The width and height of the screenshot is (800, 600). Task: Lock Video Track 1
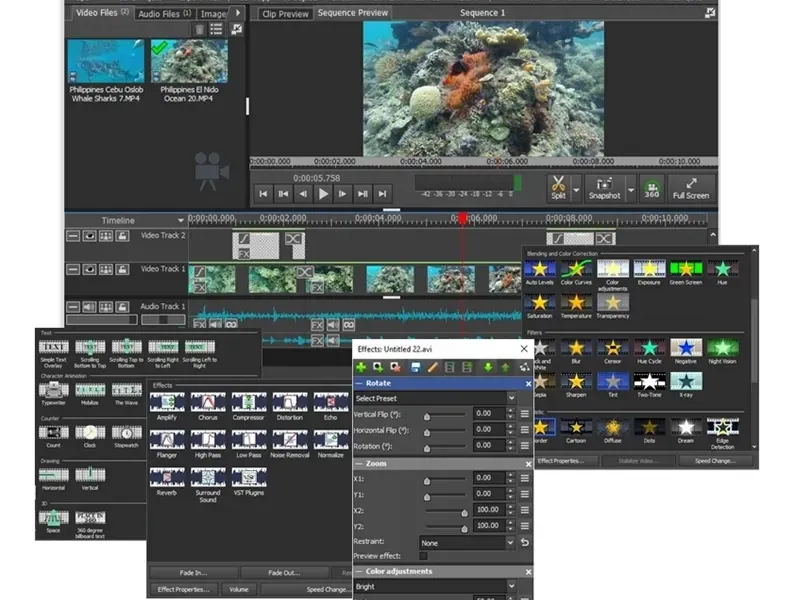(x=122, y=269)
